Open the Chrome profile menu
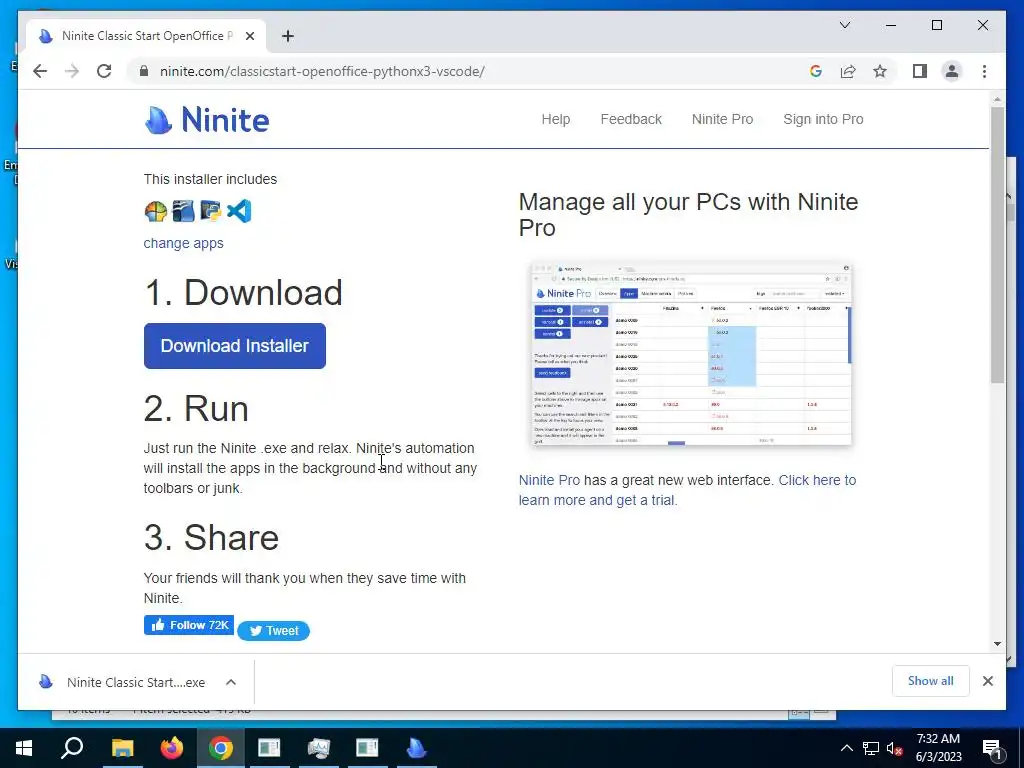1024x768 pixels. (x=952, y=71)
